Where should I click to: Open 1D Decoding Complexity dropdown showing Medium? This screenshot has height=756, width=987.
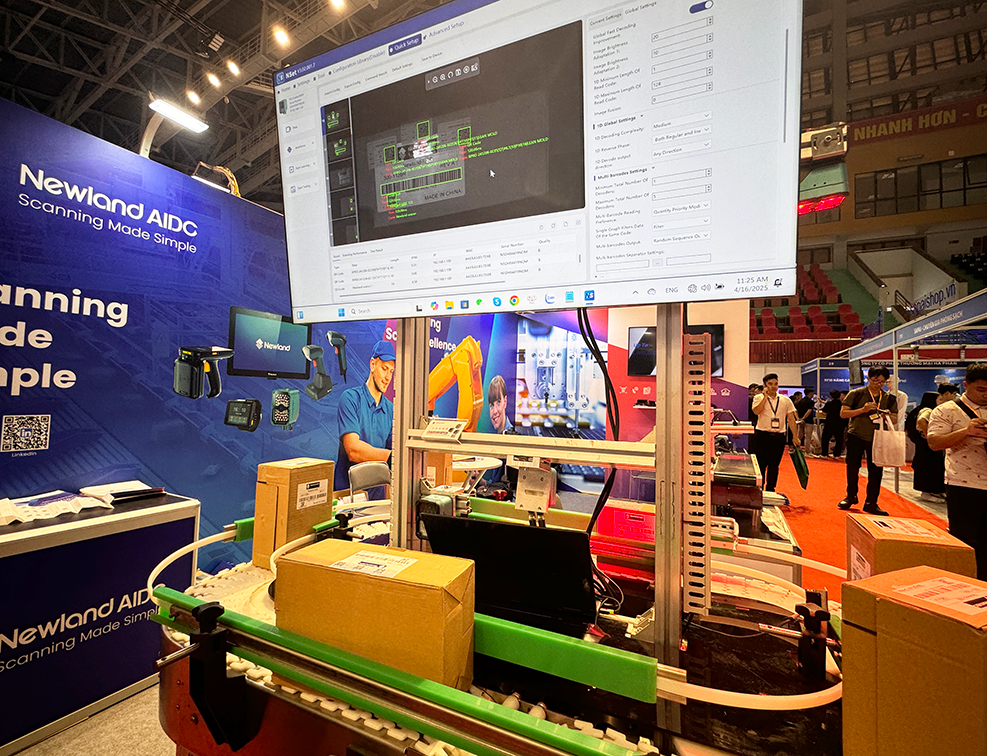coord(681,121)
